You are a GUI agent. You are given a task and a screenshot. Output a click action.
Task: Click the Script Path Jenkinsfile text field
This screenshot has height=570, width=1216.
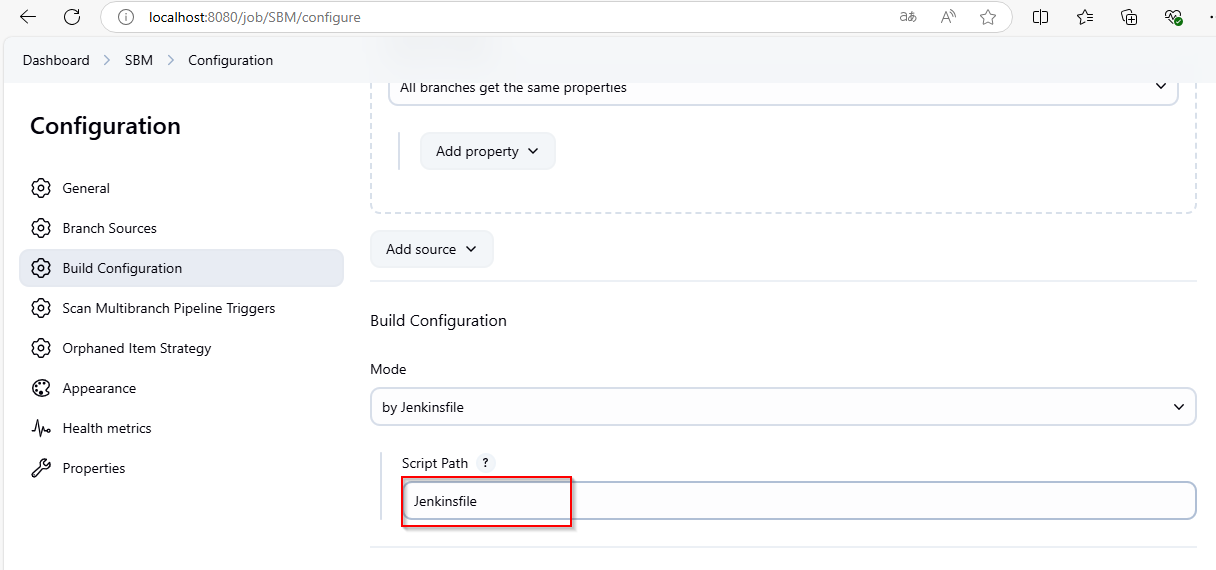798,501
